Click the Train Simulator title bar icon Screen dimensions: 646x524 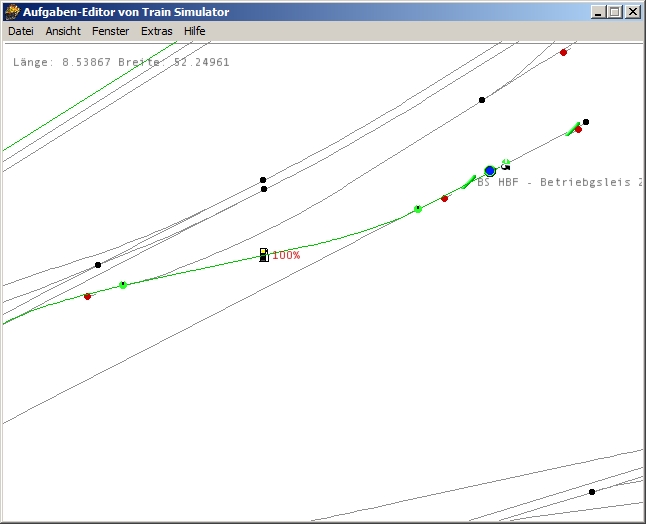point(12,12)
